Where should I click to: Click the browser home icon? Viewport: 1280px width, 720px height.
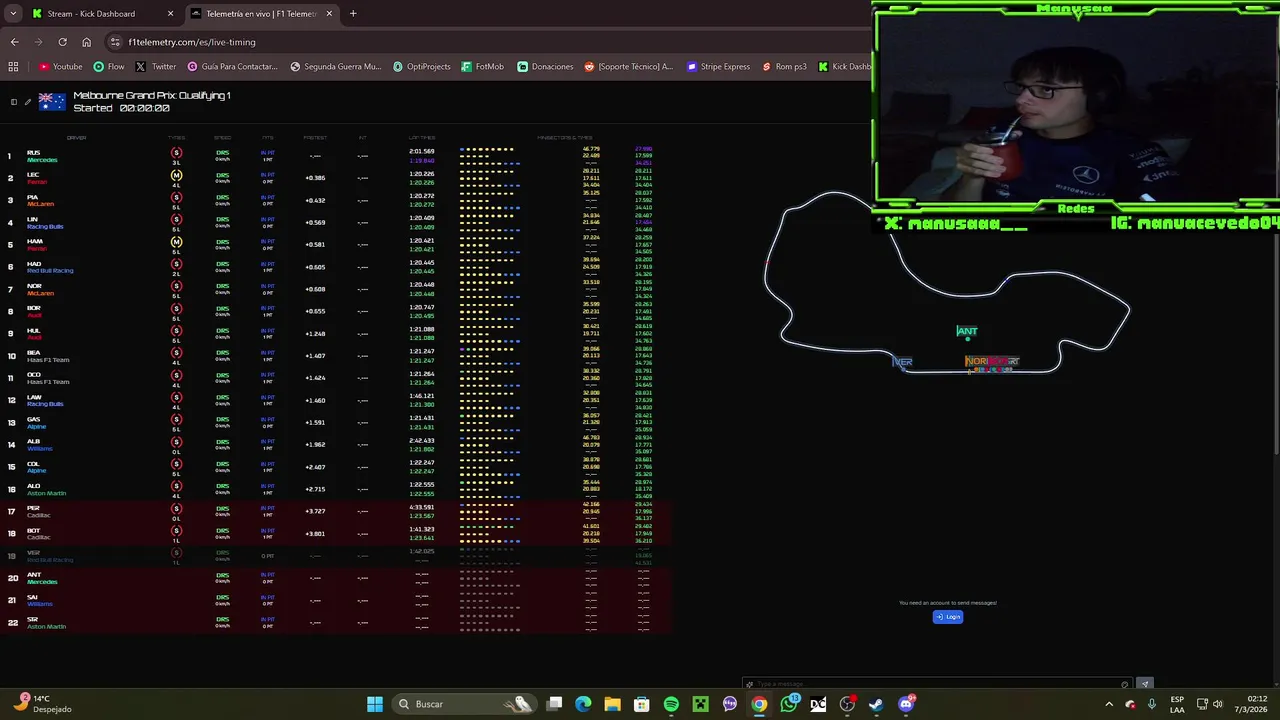pyautogui.click(x=86, y=42)
